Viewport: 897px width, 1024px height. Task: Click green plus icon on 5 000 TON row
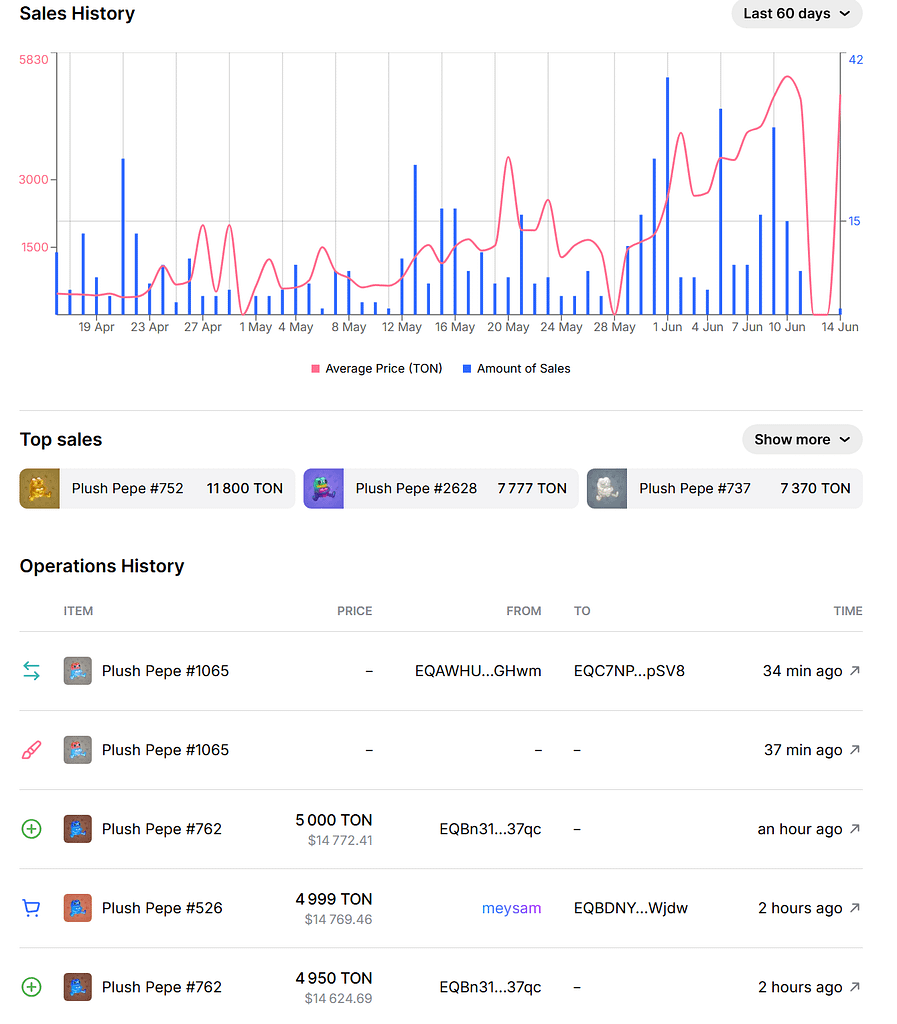[31, 829]
